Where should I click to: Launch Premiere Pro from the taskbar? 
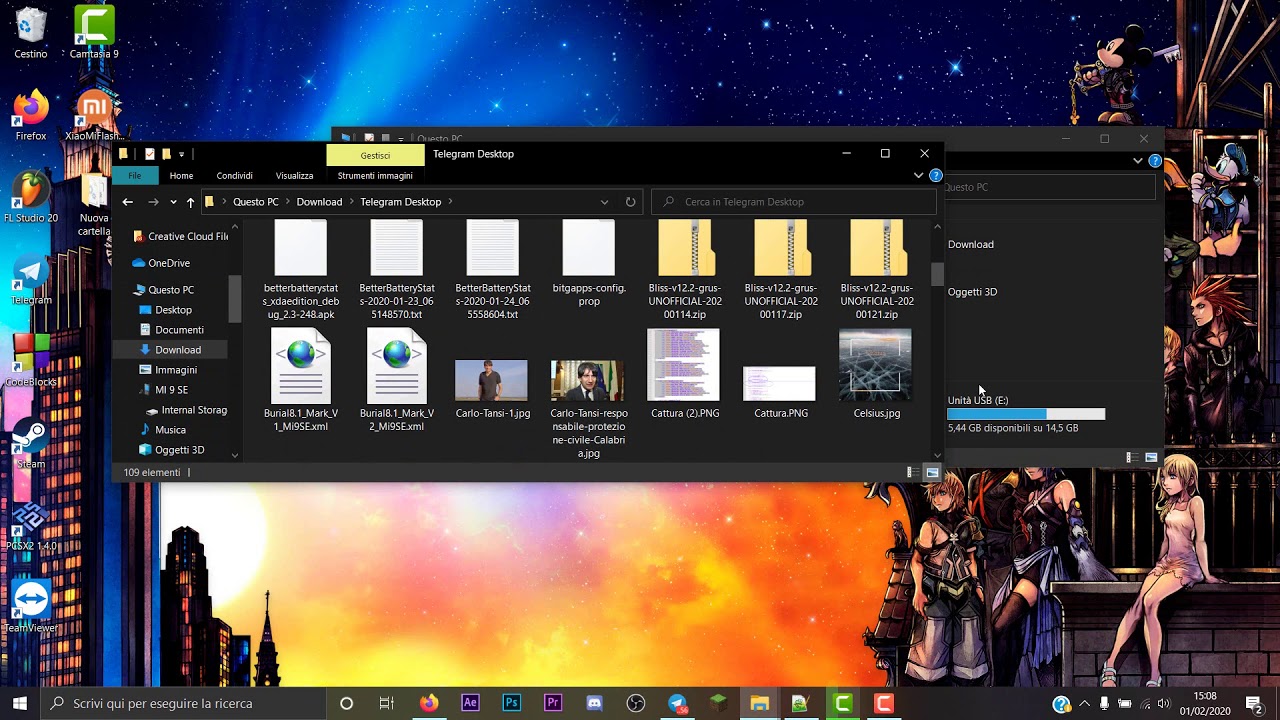[x=553, y=703]
